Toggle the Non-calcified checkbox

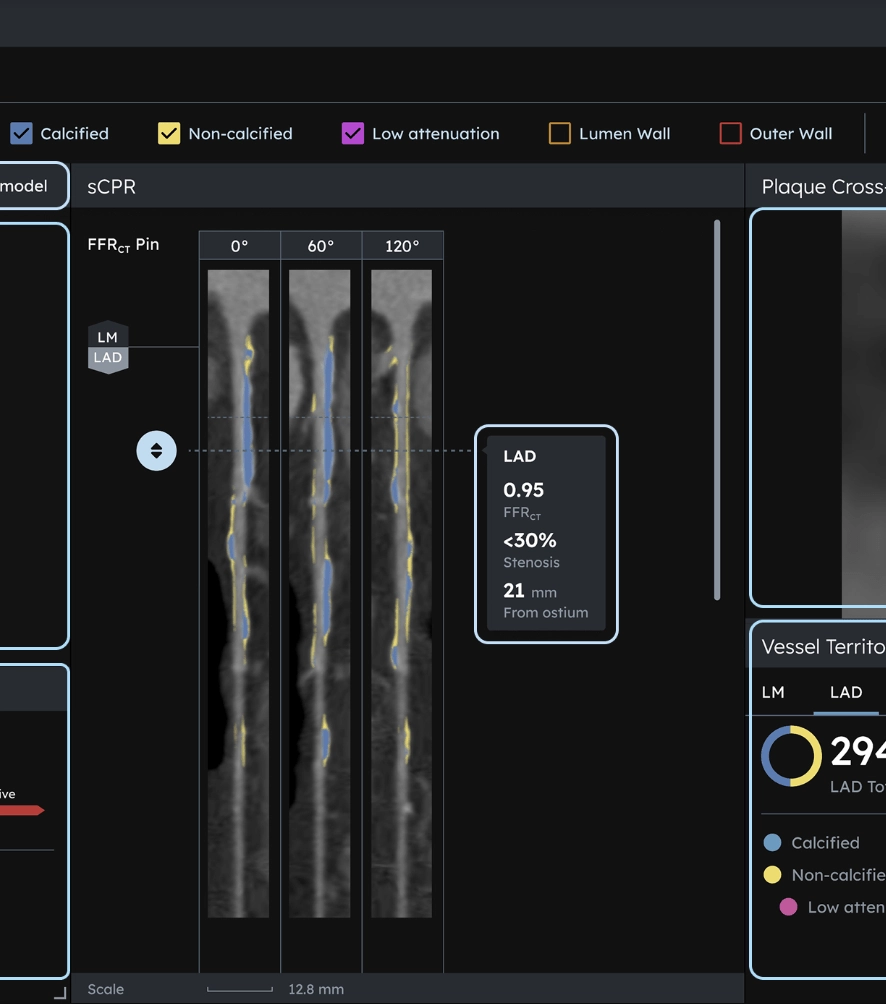(x=169, y=133)
